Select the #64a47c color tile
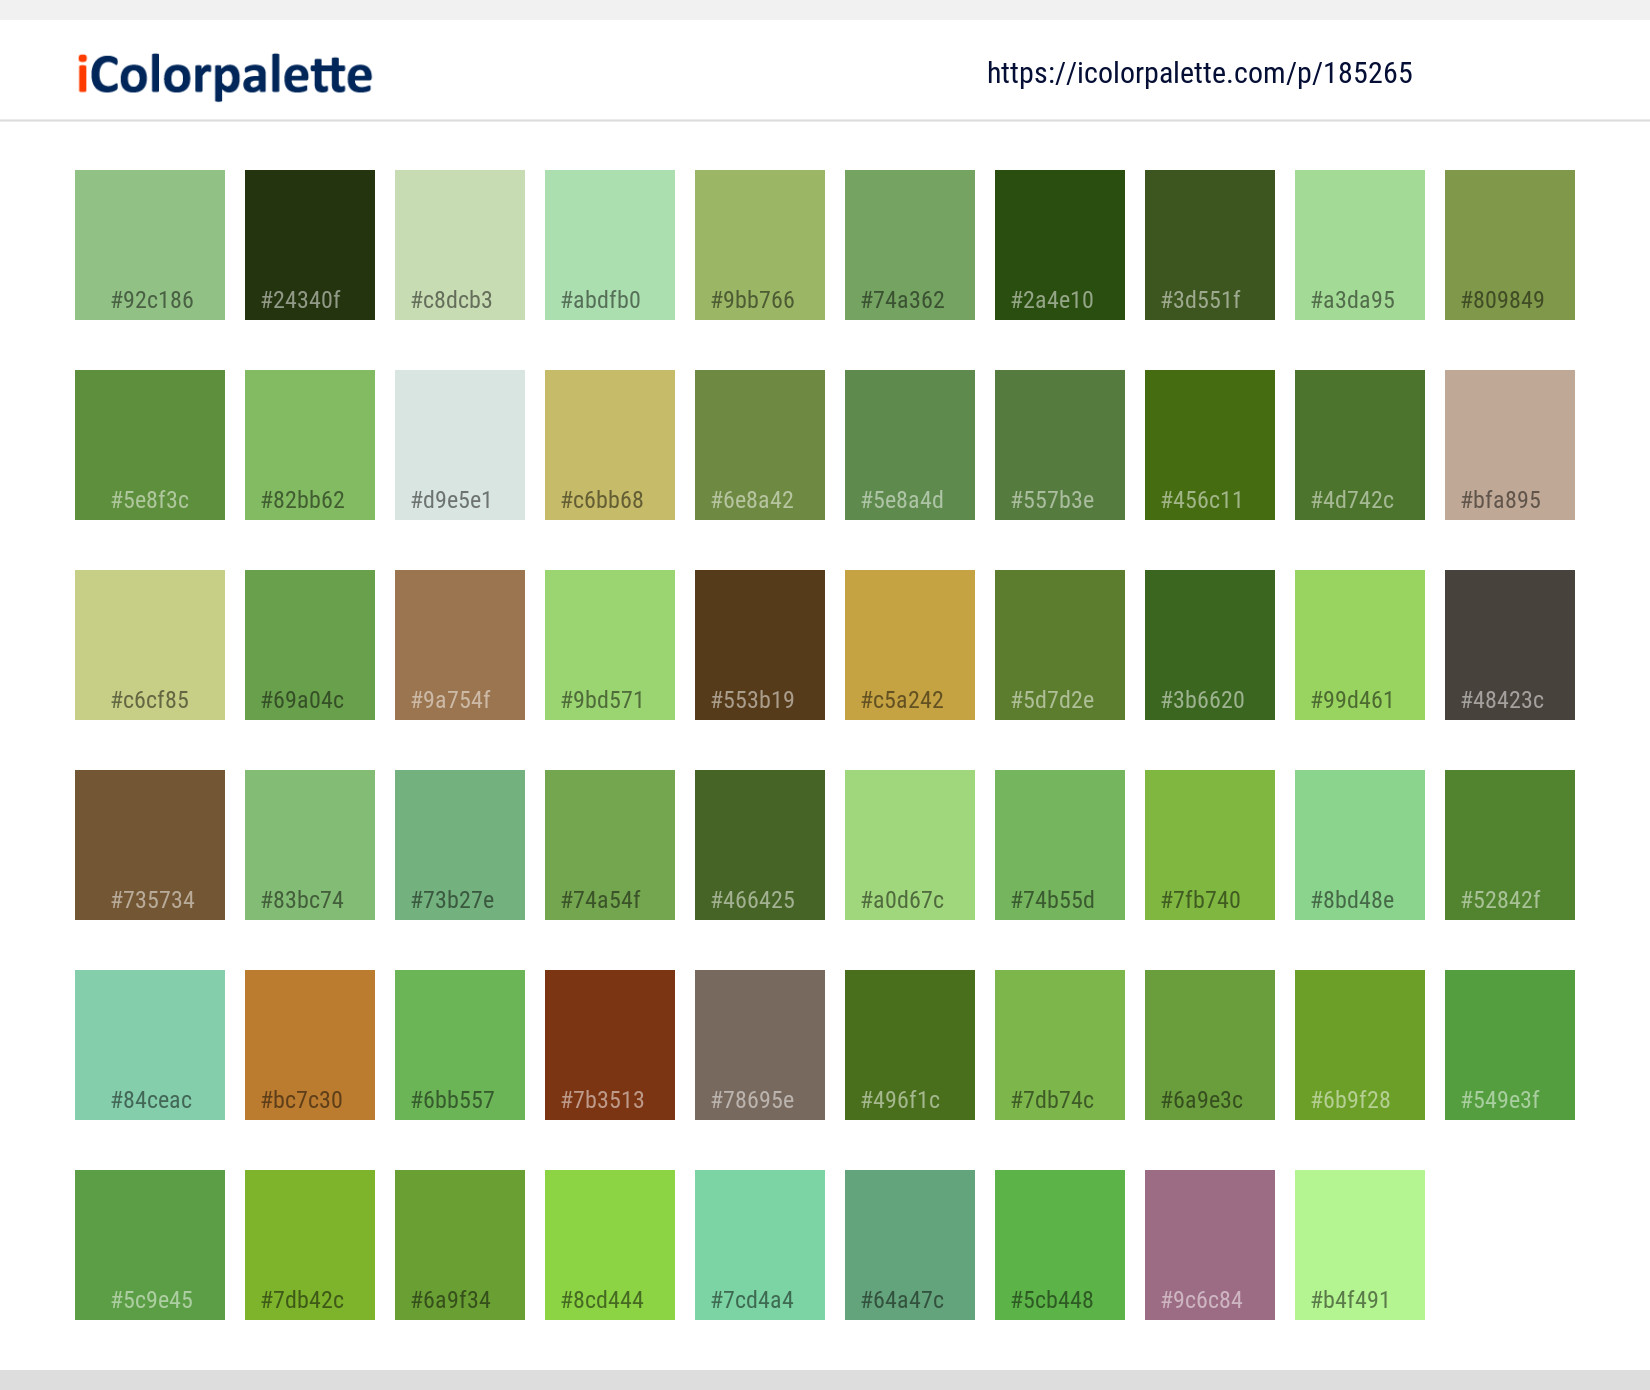Image resolution: width=1650 pixels, height=1390 pixels. click(910, 1245)
